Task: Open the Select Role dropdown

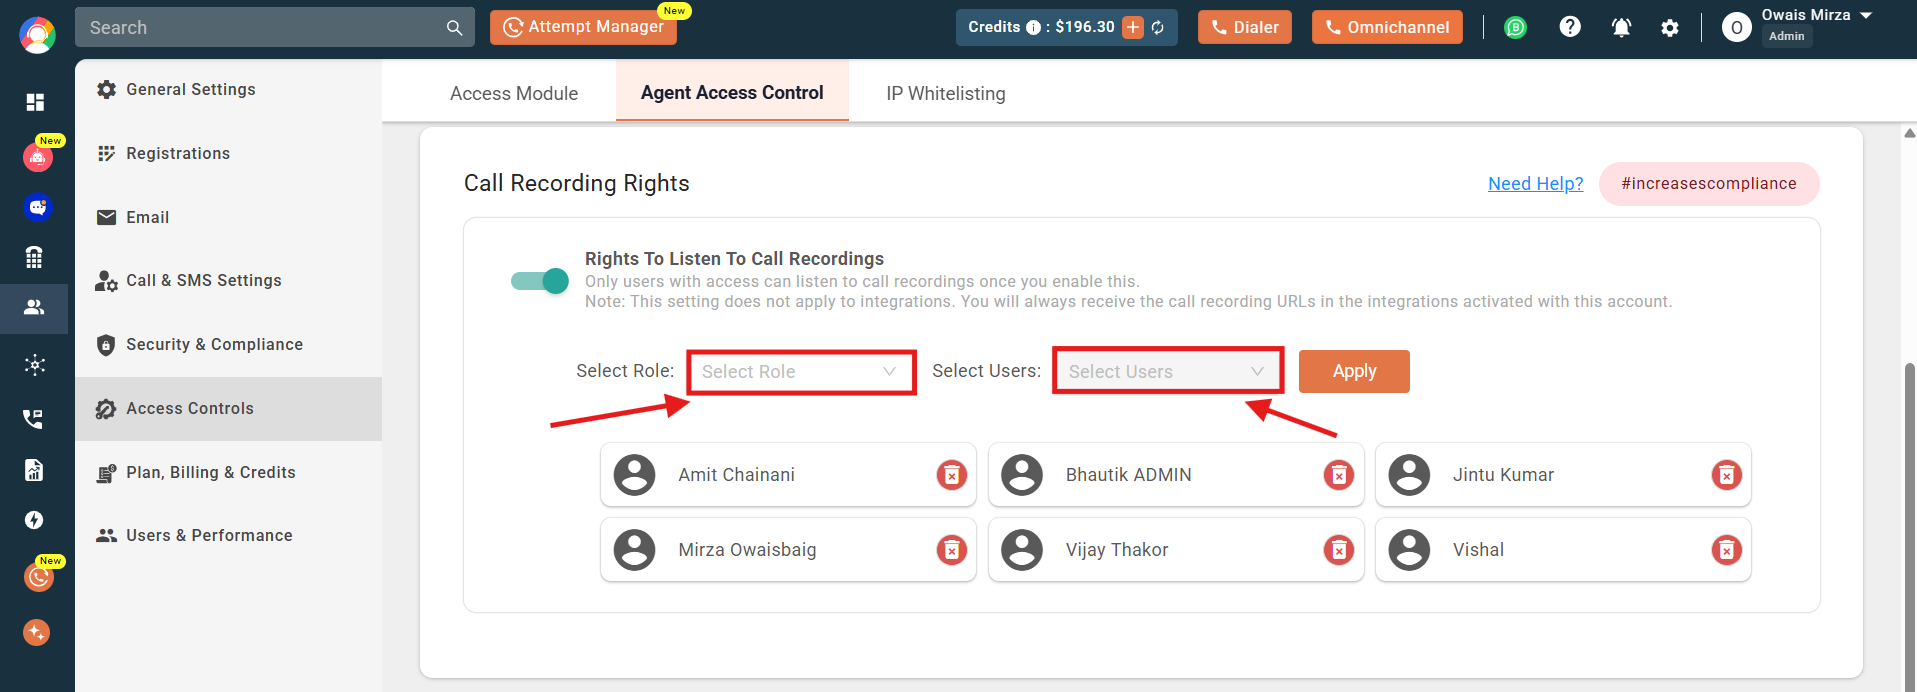Action: click(x=801, y=372)
